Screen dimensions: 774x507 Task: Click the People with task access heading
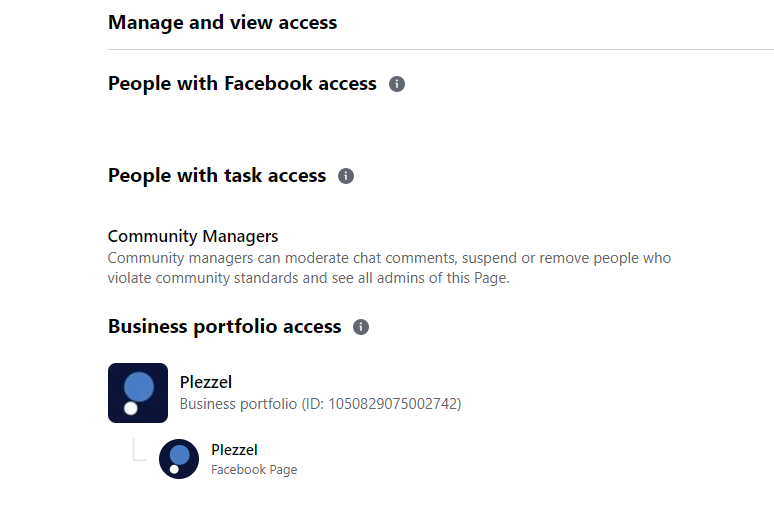(217, 175)
